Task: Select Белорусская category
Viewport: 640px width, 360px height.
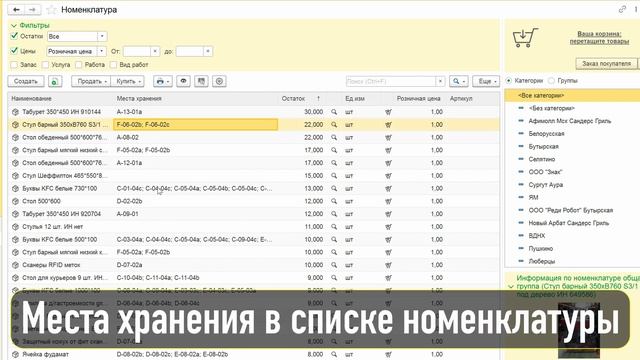Action: coord(546,133)
